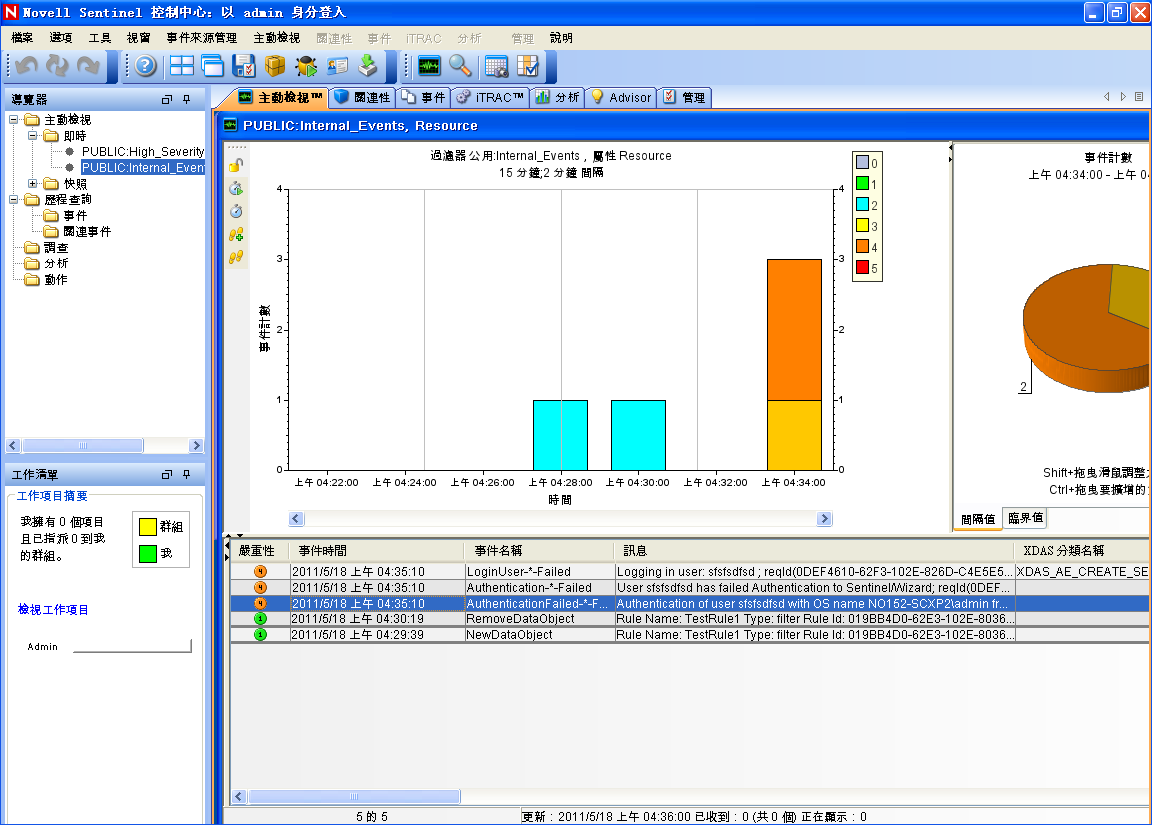Float the 導覽器 panel with restore icon

[167, 99]
